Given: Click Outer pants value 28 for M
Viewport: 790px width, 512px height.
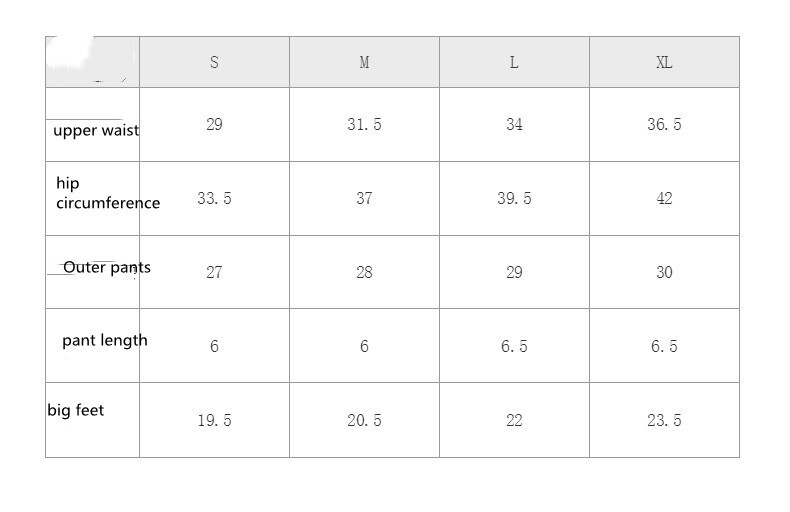Looking at the screenshot, I should [364, 273].
